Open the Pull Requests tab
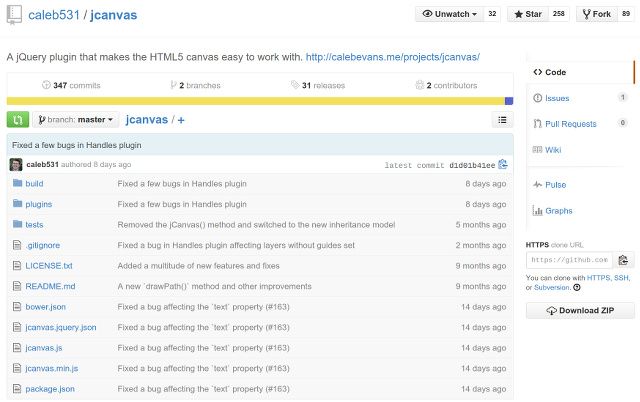The width and height of the screenshot is (640, 402). (571, 124)
